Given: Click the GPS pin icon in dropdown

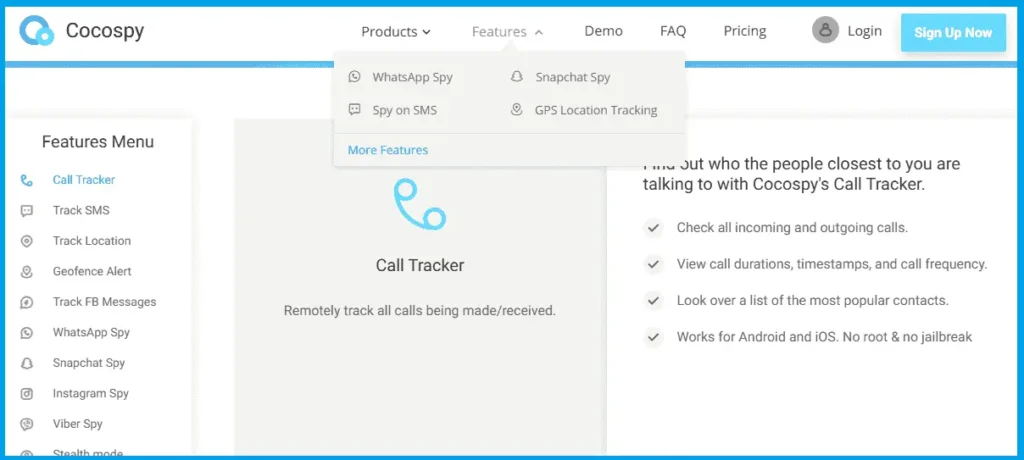Looking at the screenshot, I should pyautogui.click(x=516, y=110).
